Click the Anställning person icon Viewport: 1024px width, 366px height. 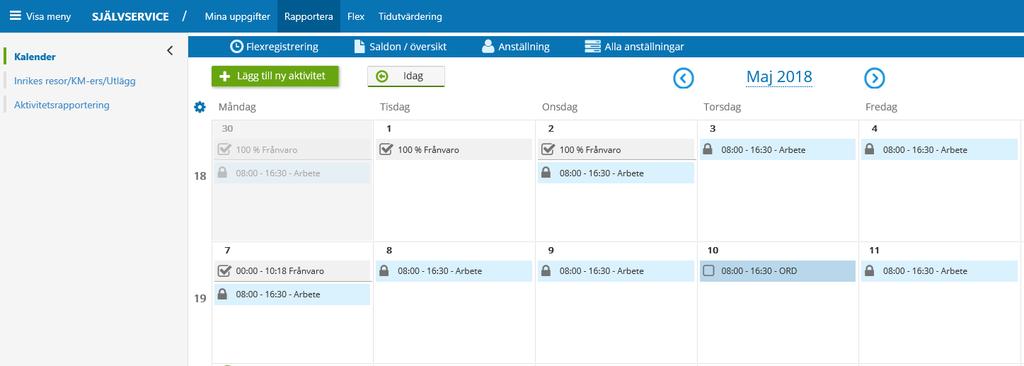(488, 46)
